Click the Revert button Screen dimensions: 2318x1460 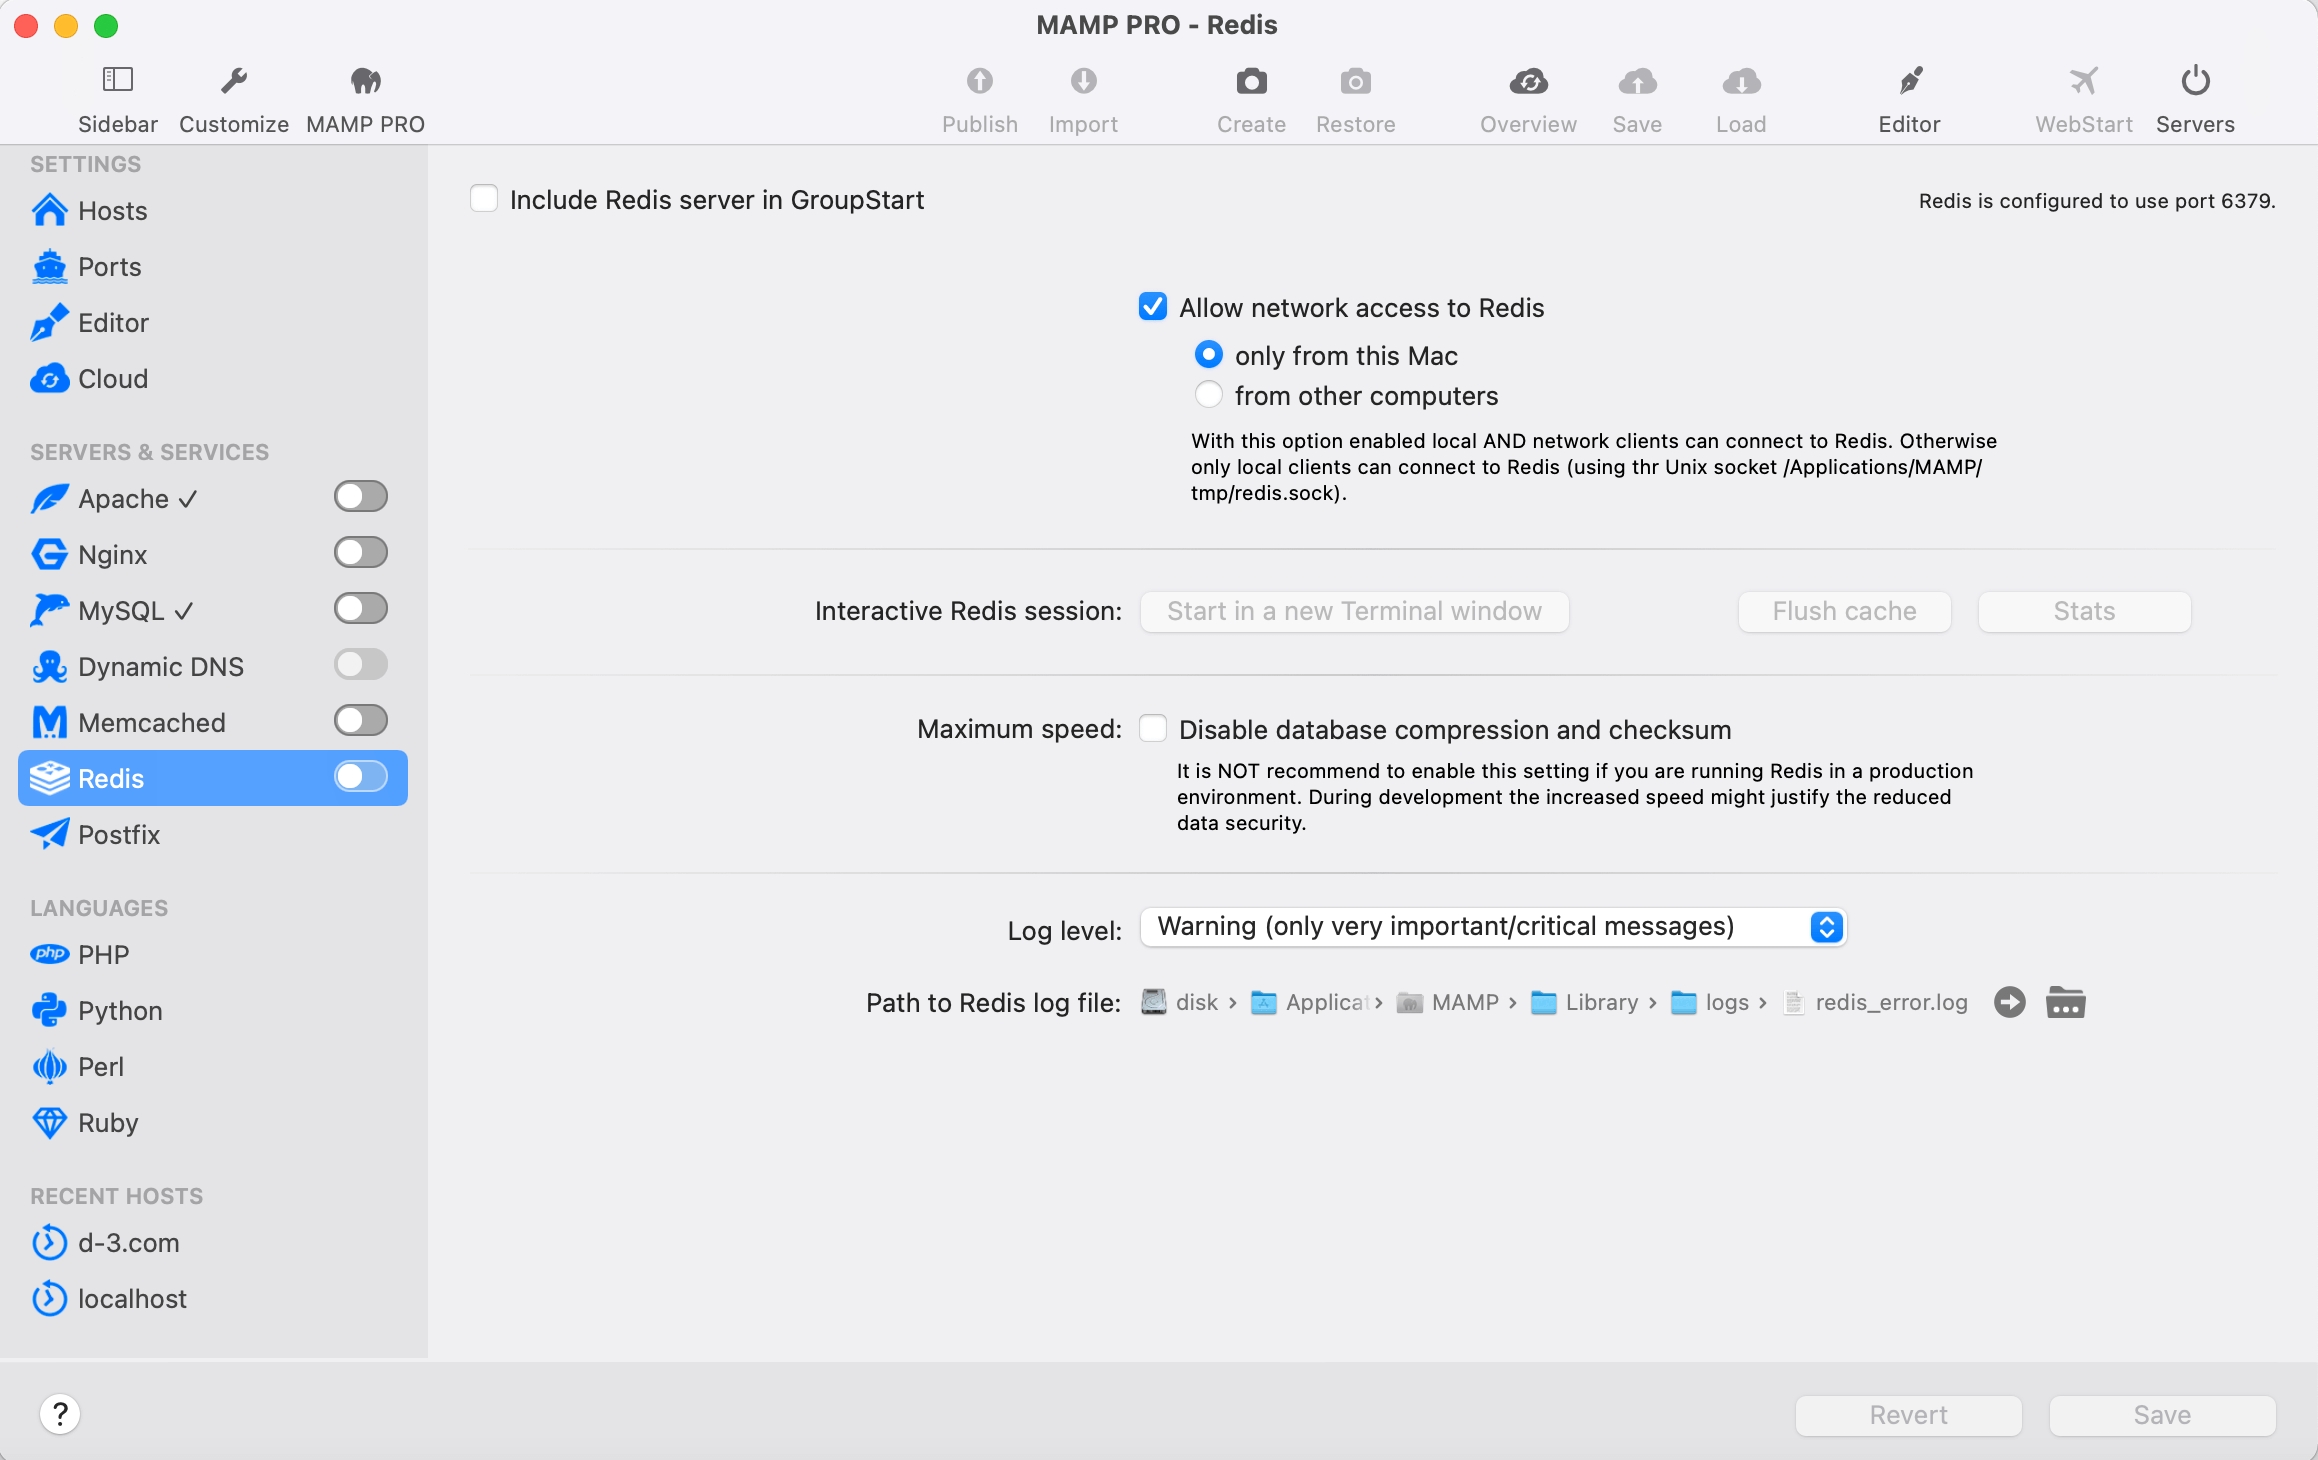pos(1909,1415)
